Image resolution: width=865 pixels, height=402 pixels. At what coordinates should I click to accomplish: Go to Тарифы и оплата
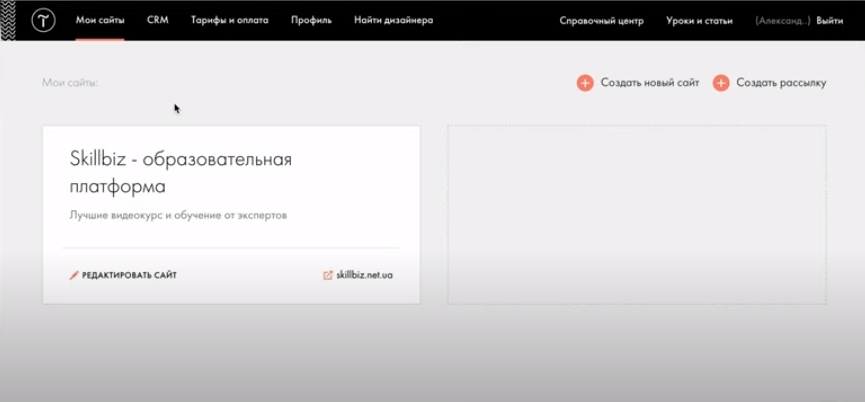(x=229, y=20)
